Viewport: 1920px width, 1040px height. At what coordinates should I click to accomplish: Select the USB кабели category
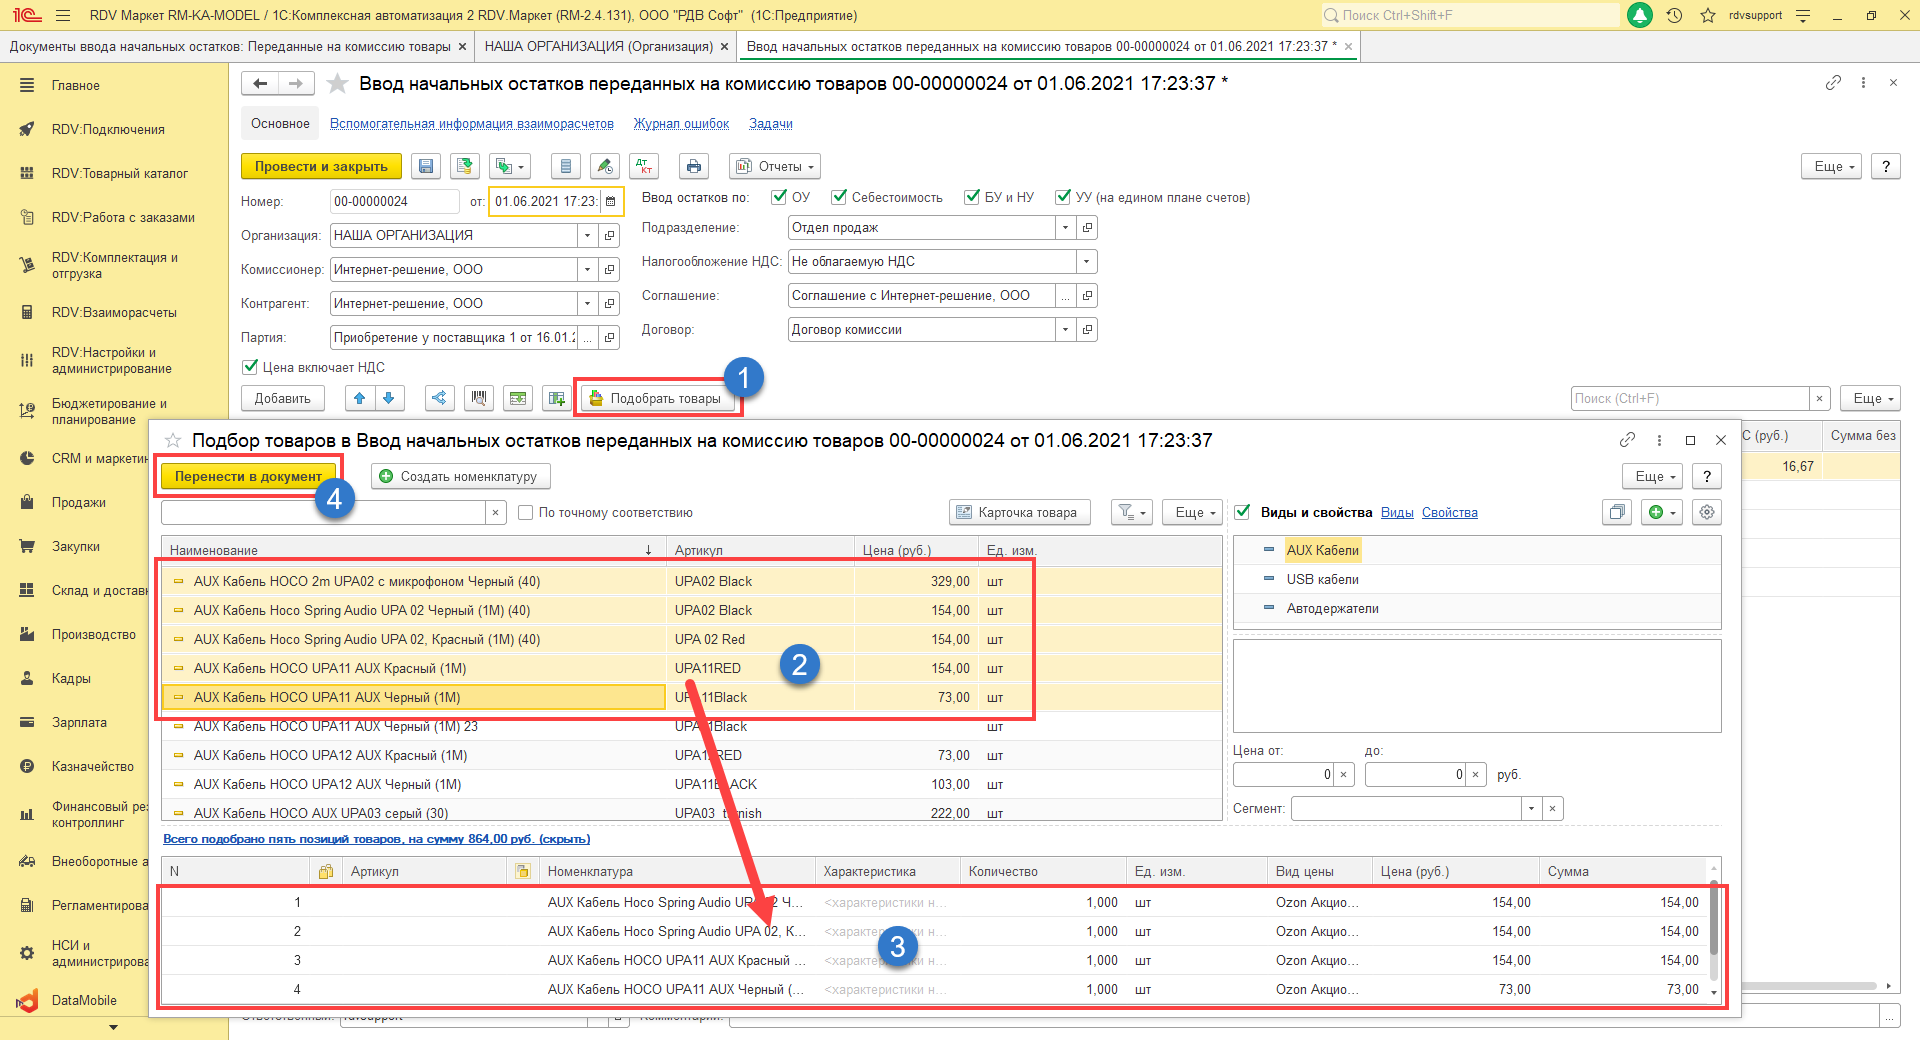(x=1322, y=579)
